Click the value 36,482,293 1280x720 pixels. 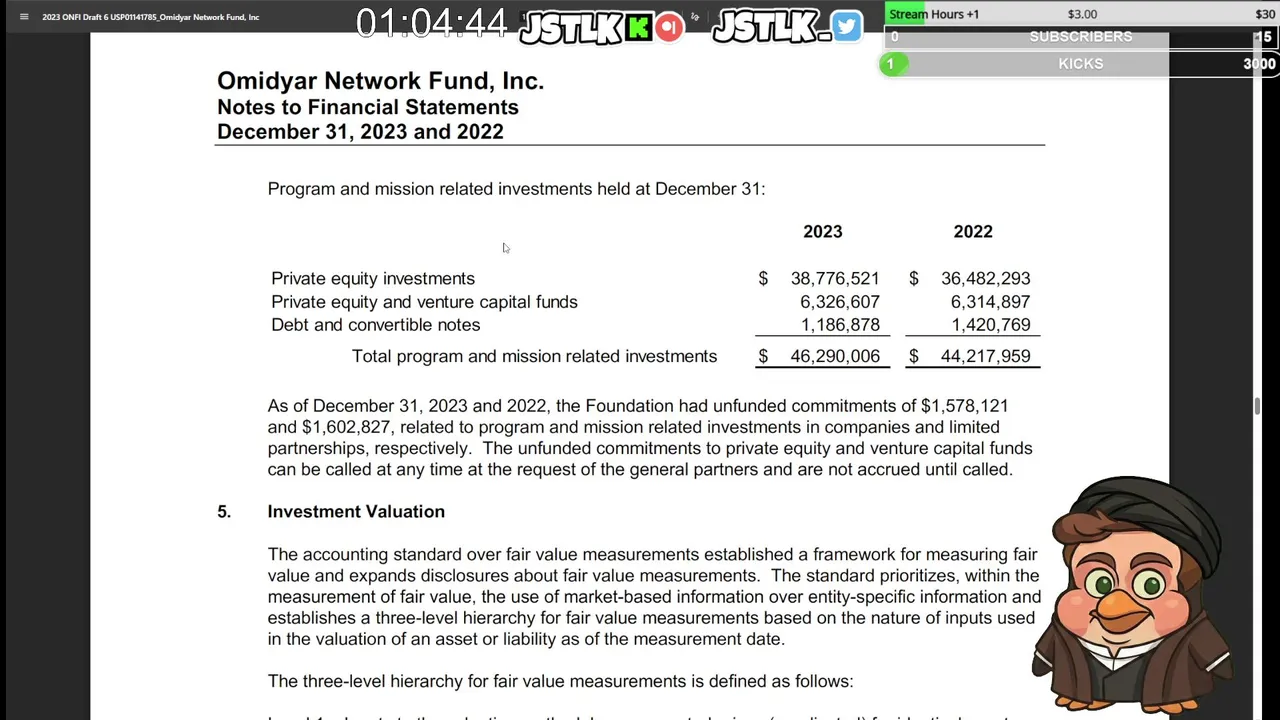[985, 279]
